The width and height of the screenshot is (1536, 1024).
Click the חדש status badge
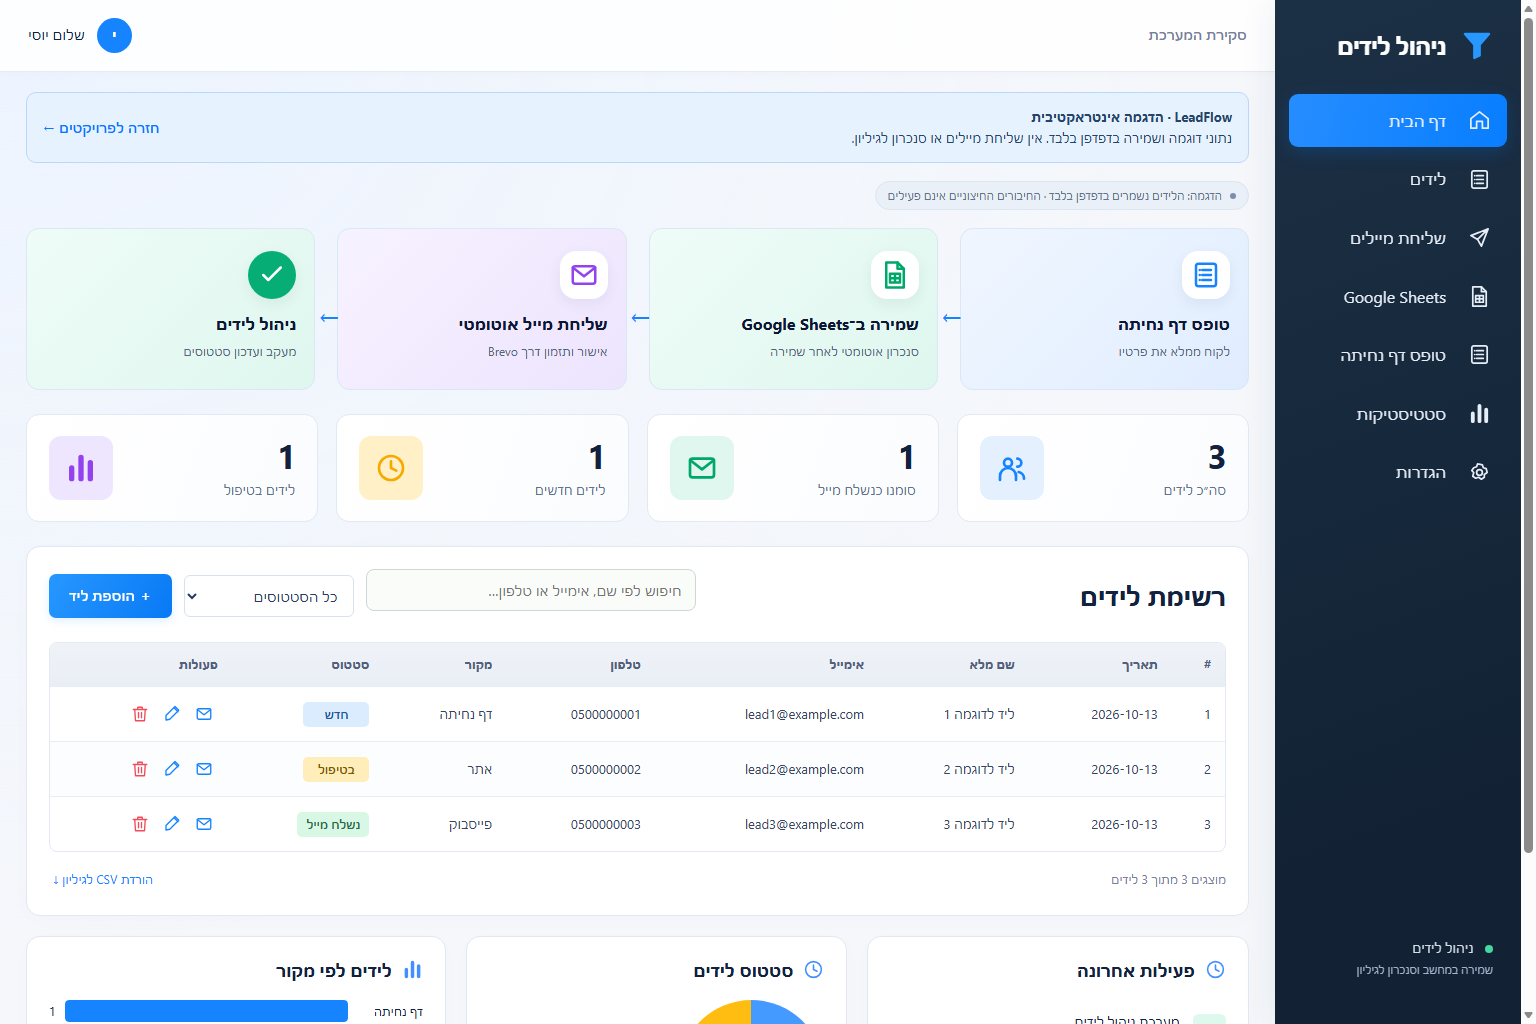pos(336,714)
